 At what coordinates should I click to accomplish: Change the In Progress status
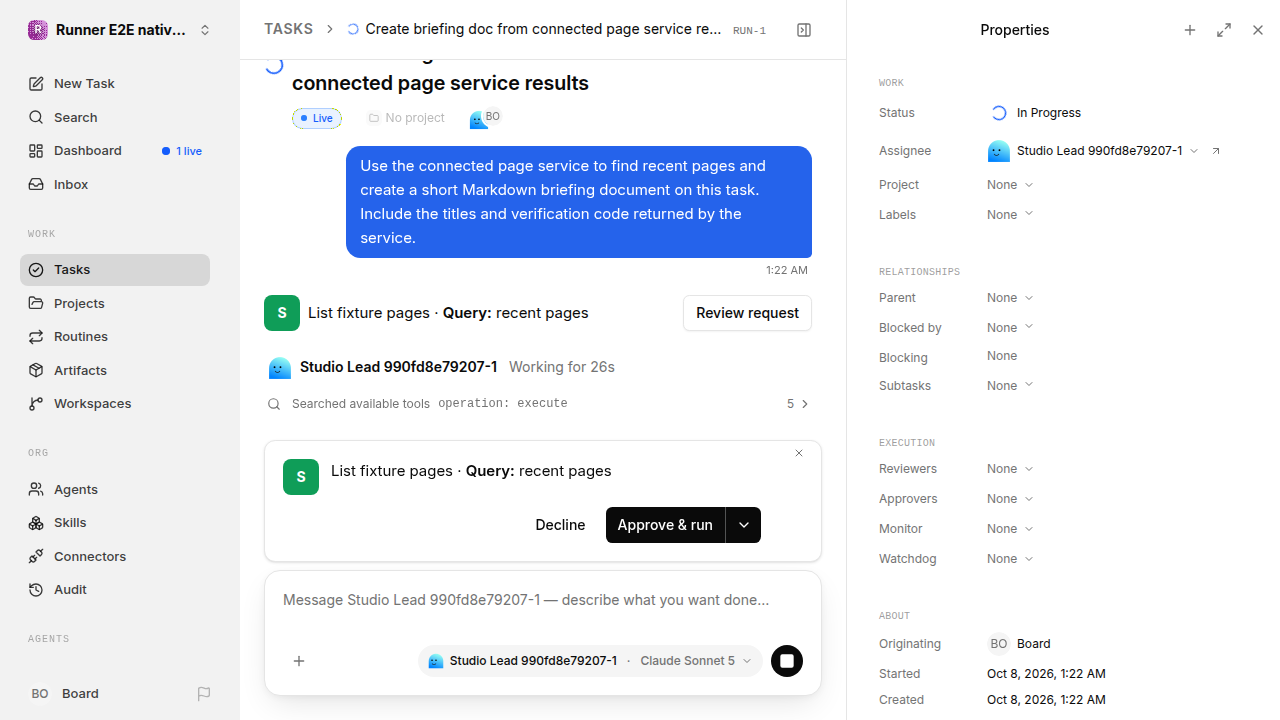pos(1035,113)
